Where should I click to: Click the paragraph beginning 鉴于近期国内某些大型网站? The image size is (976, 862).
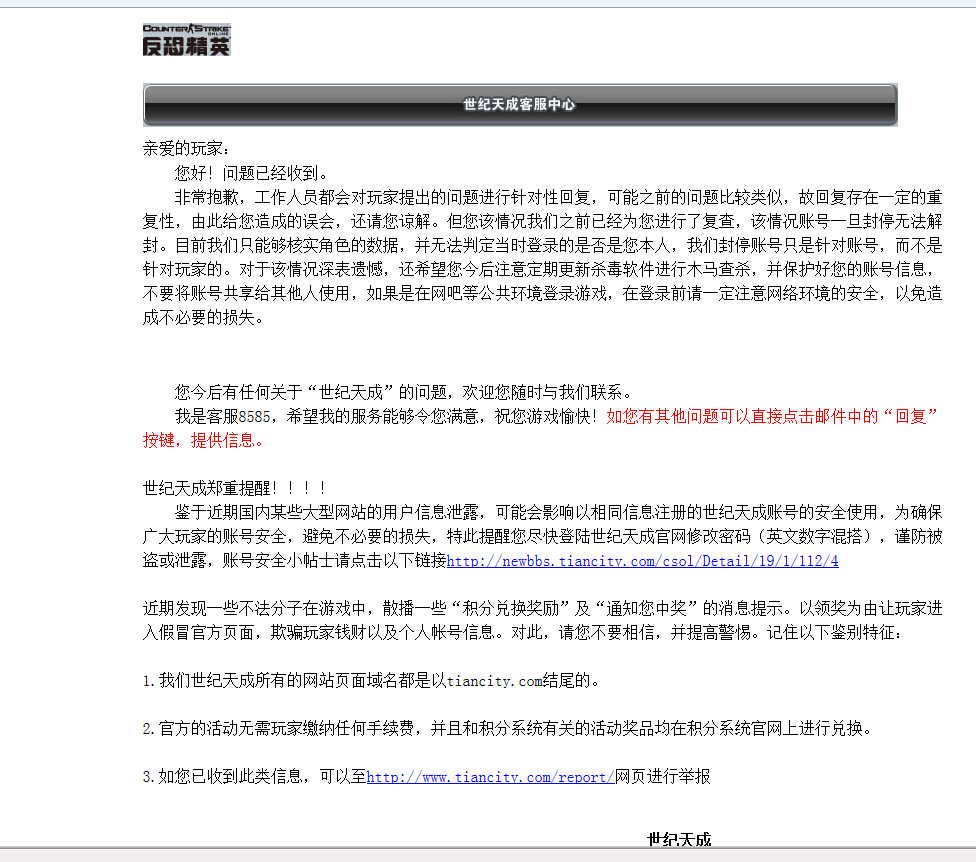542,536
